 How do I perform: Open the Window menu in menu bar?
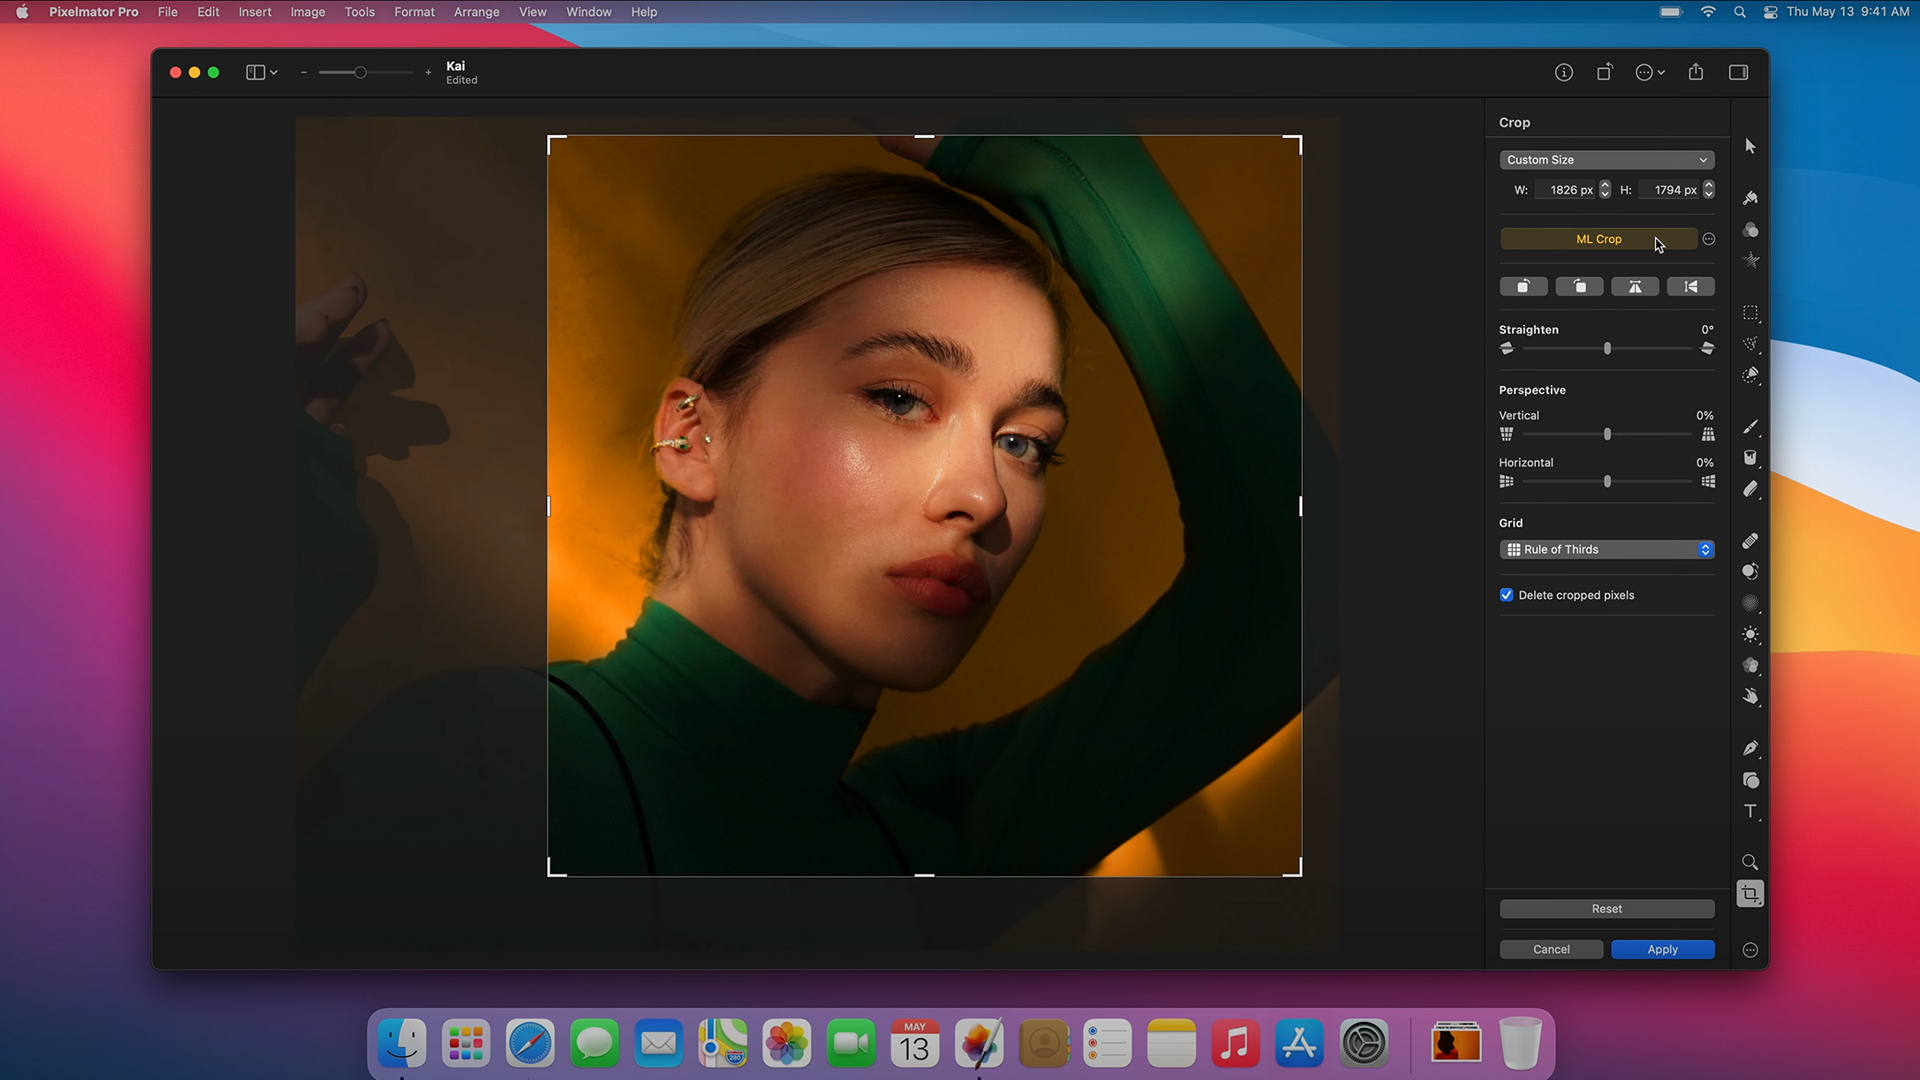point(587,12)
